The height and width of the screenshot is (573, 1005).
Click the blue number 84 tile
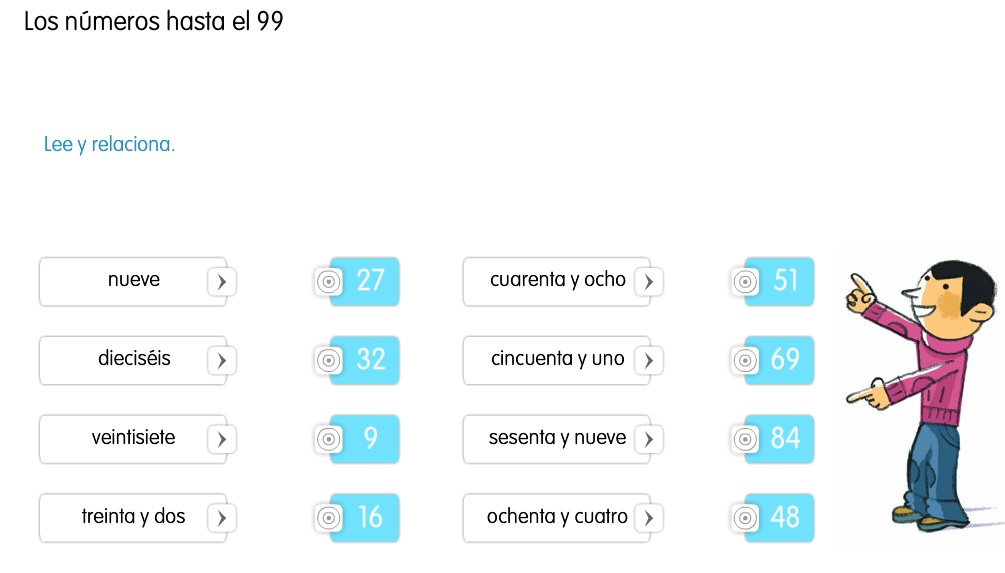(x=780, y=439)
